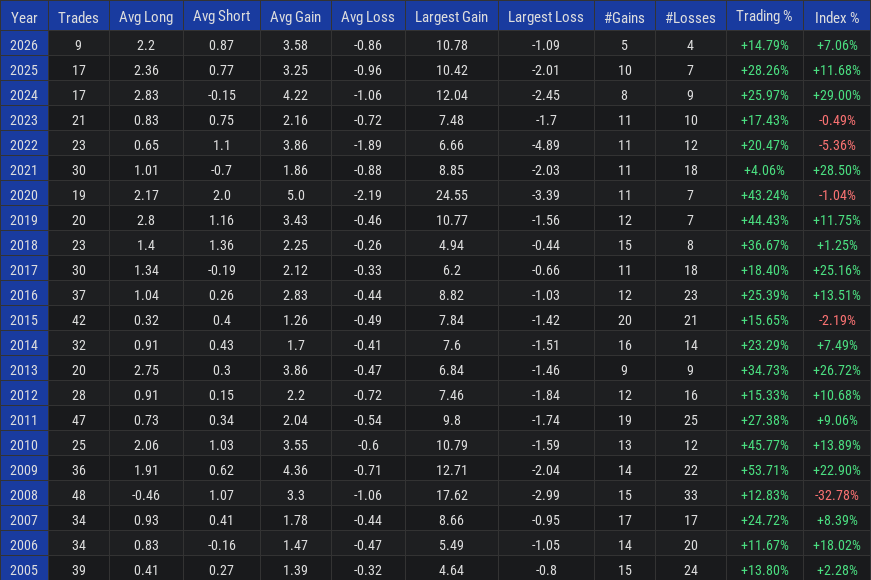Click the Trading % column header
Viewport: 871px width, 580px height.
point(764,16)
